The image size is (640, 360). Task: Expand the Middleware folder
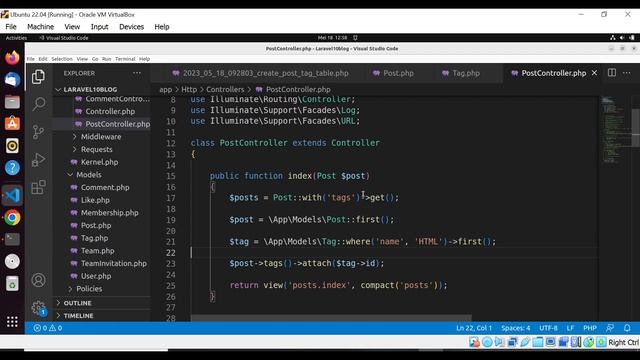pyautogui.click(x=102, y=137)
